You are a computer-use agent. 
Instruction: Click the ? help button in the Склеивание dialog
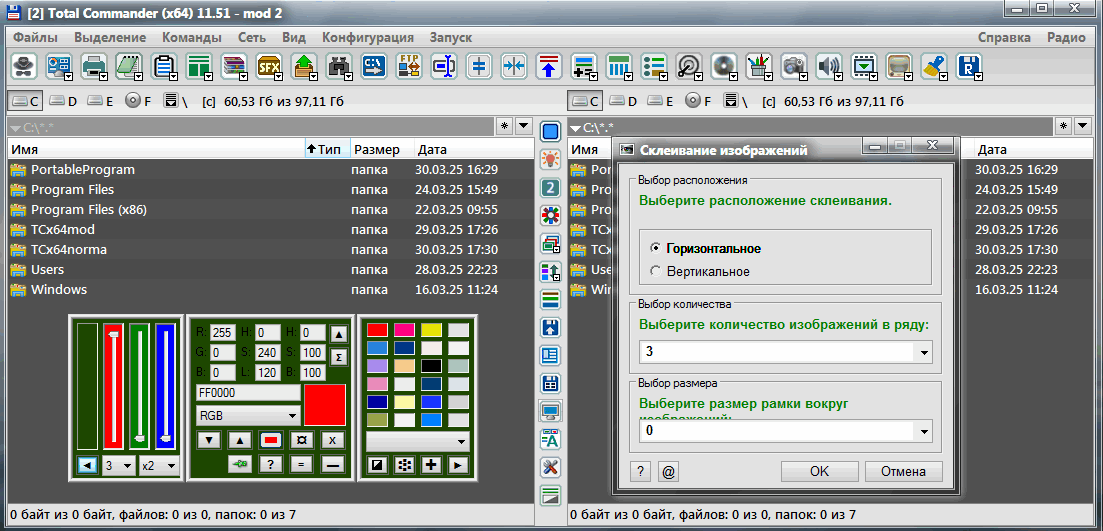639,473
